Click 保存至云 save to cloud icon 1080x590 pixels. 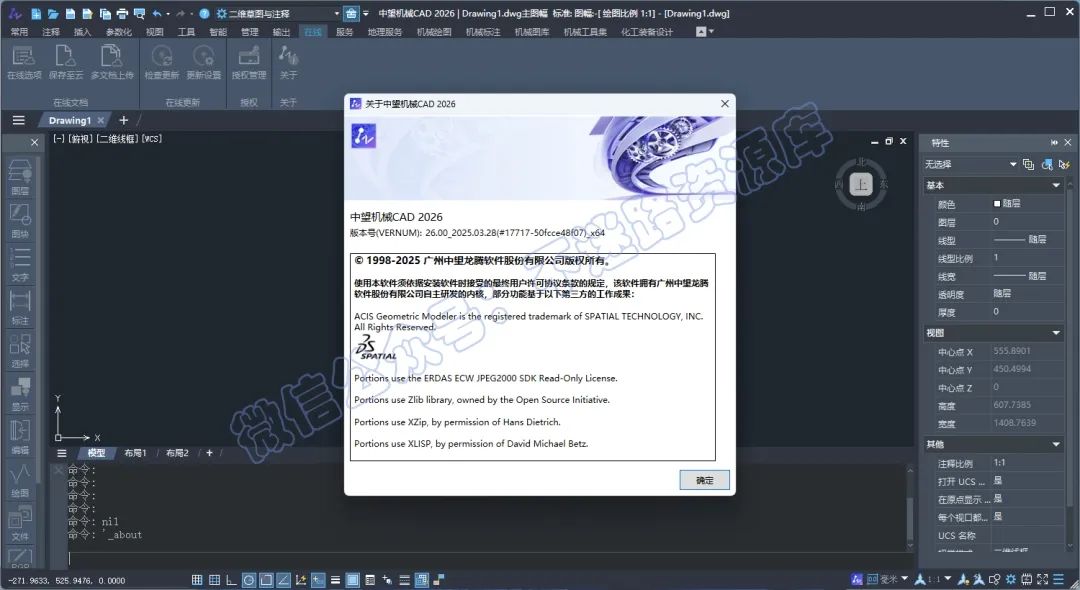pos(65,63)
